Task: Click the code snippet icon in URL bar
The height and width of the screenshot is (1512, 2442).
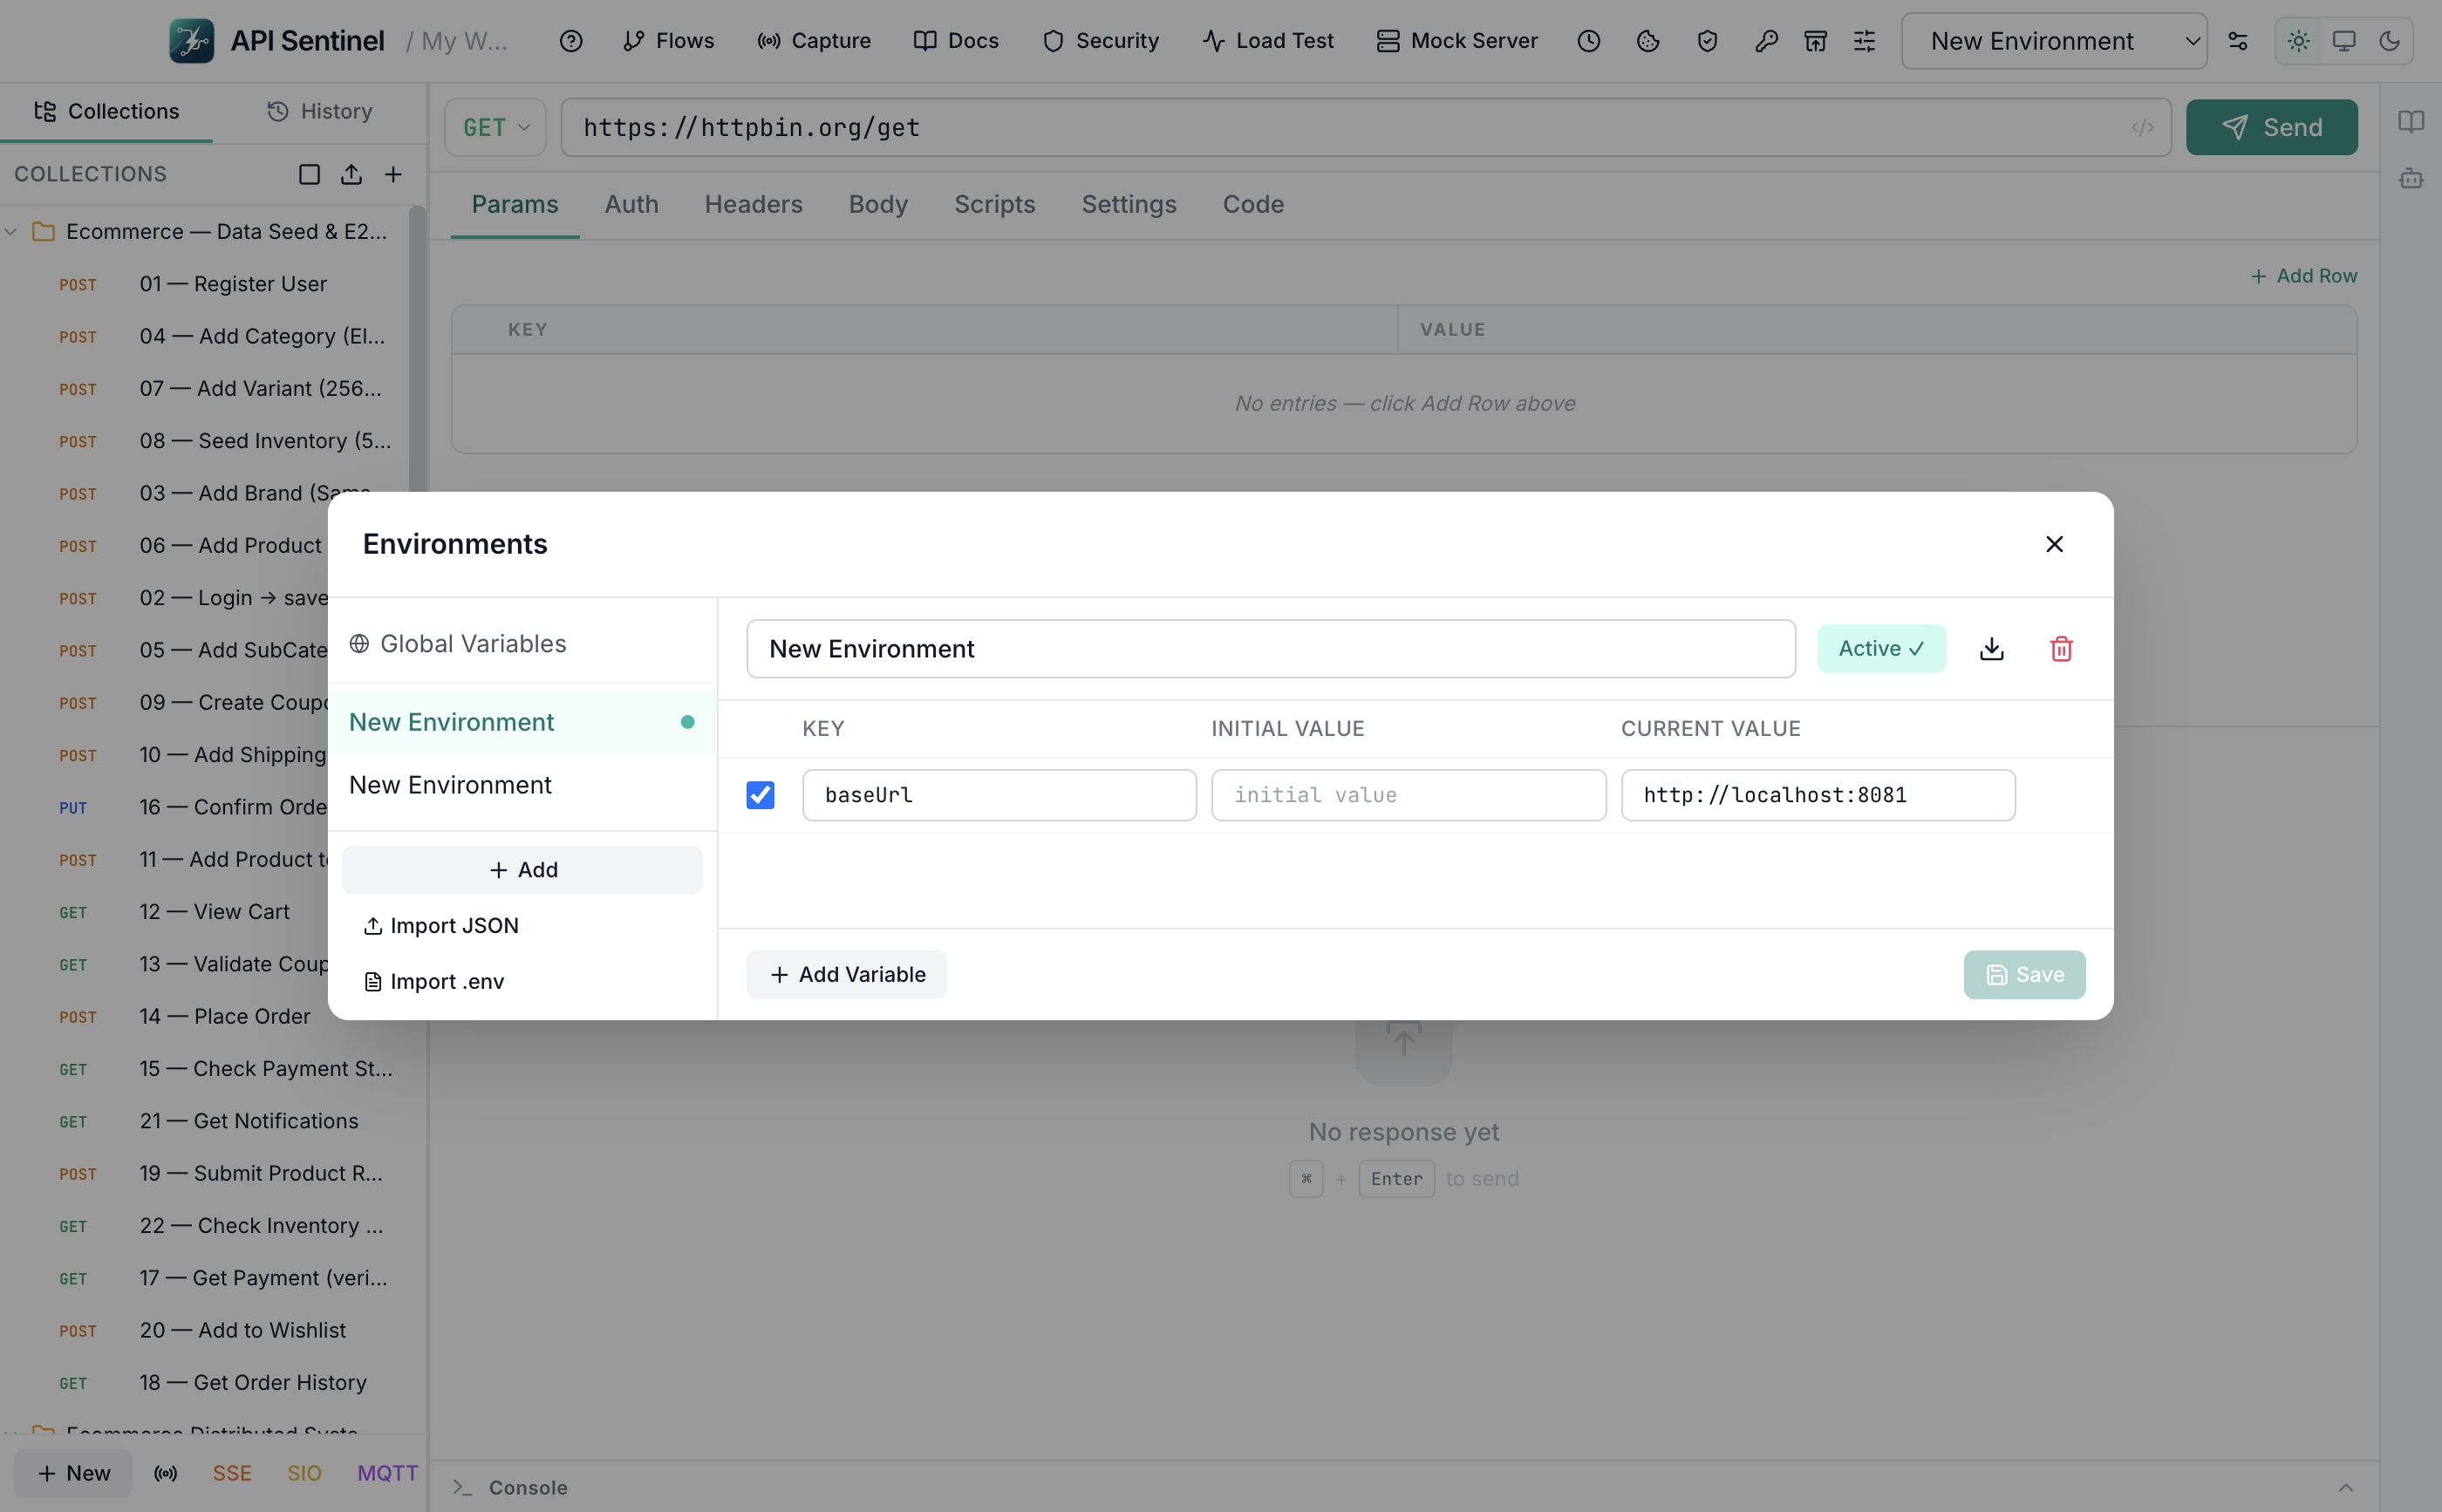Action: [x=2142, y=127]
